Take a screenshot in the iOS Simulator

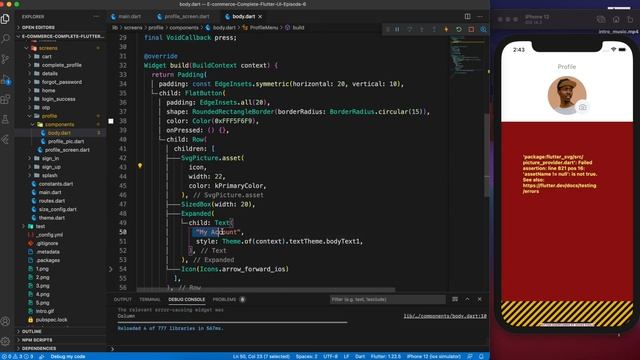pyautogui.click(x=601, y=19)
